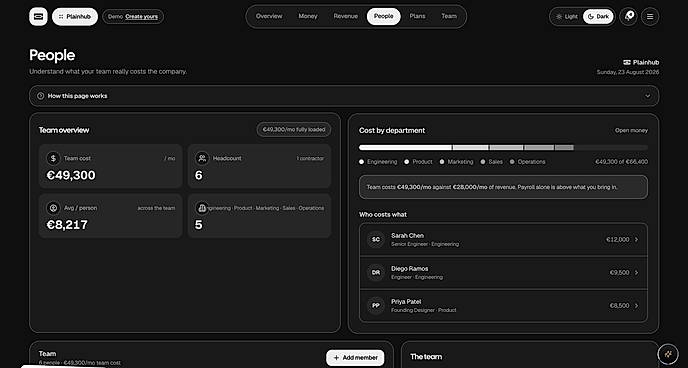Viewport: 688px width, 368px height.
Task: Click the Team overview heading
Action: pos(64,130)
